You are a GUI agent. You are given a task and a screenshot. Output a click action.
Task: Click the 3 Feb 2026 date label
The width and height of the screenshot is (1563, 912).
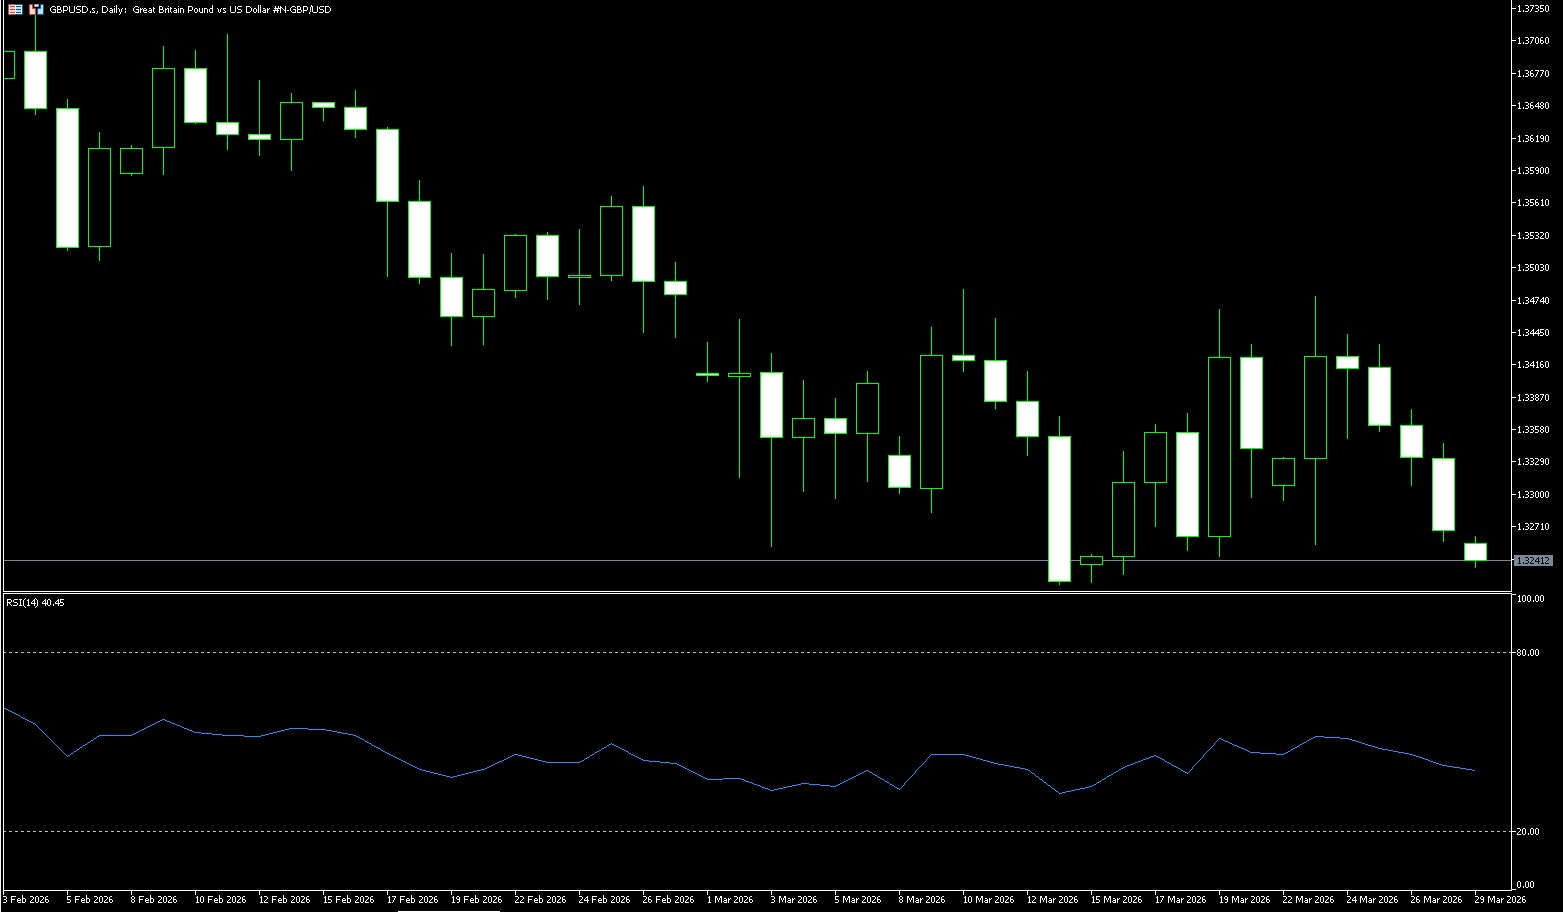point(26,900)
